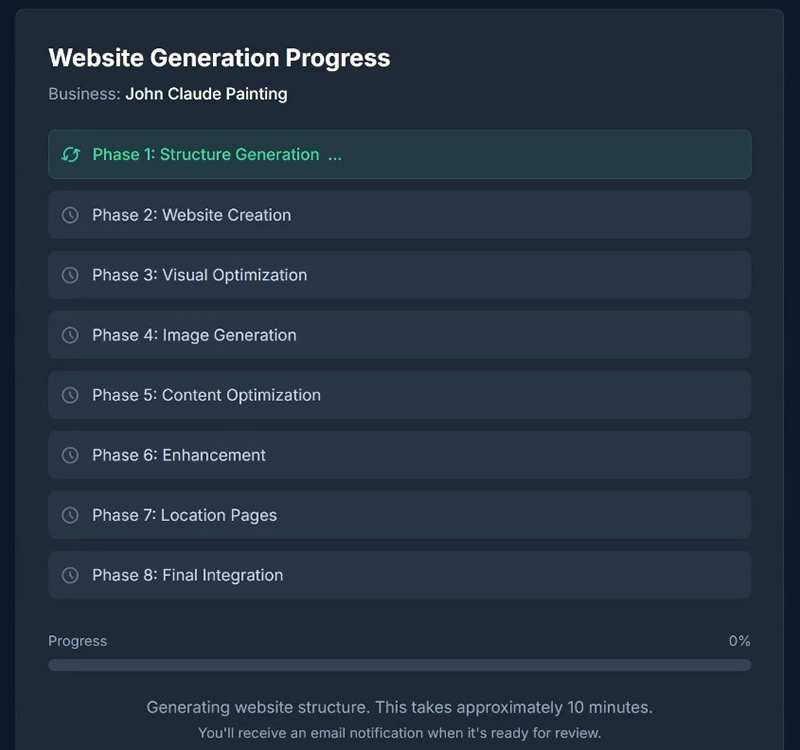Click the progress bar track
The width and height of the screenshot is (800, 750).
(399, 665)
